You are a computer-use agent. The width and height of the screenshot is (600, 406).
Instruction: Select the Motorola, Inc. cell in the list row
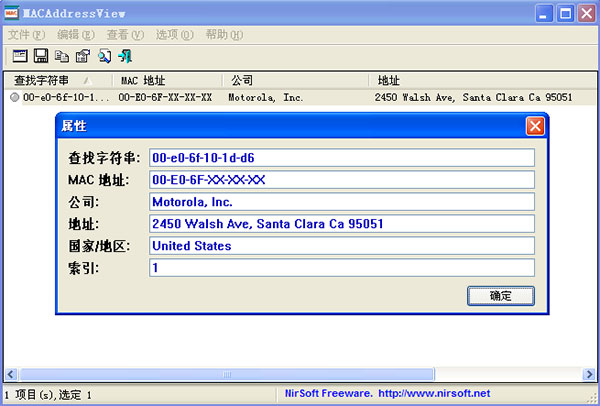tap(266, 98)
